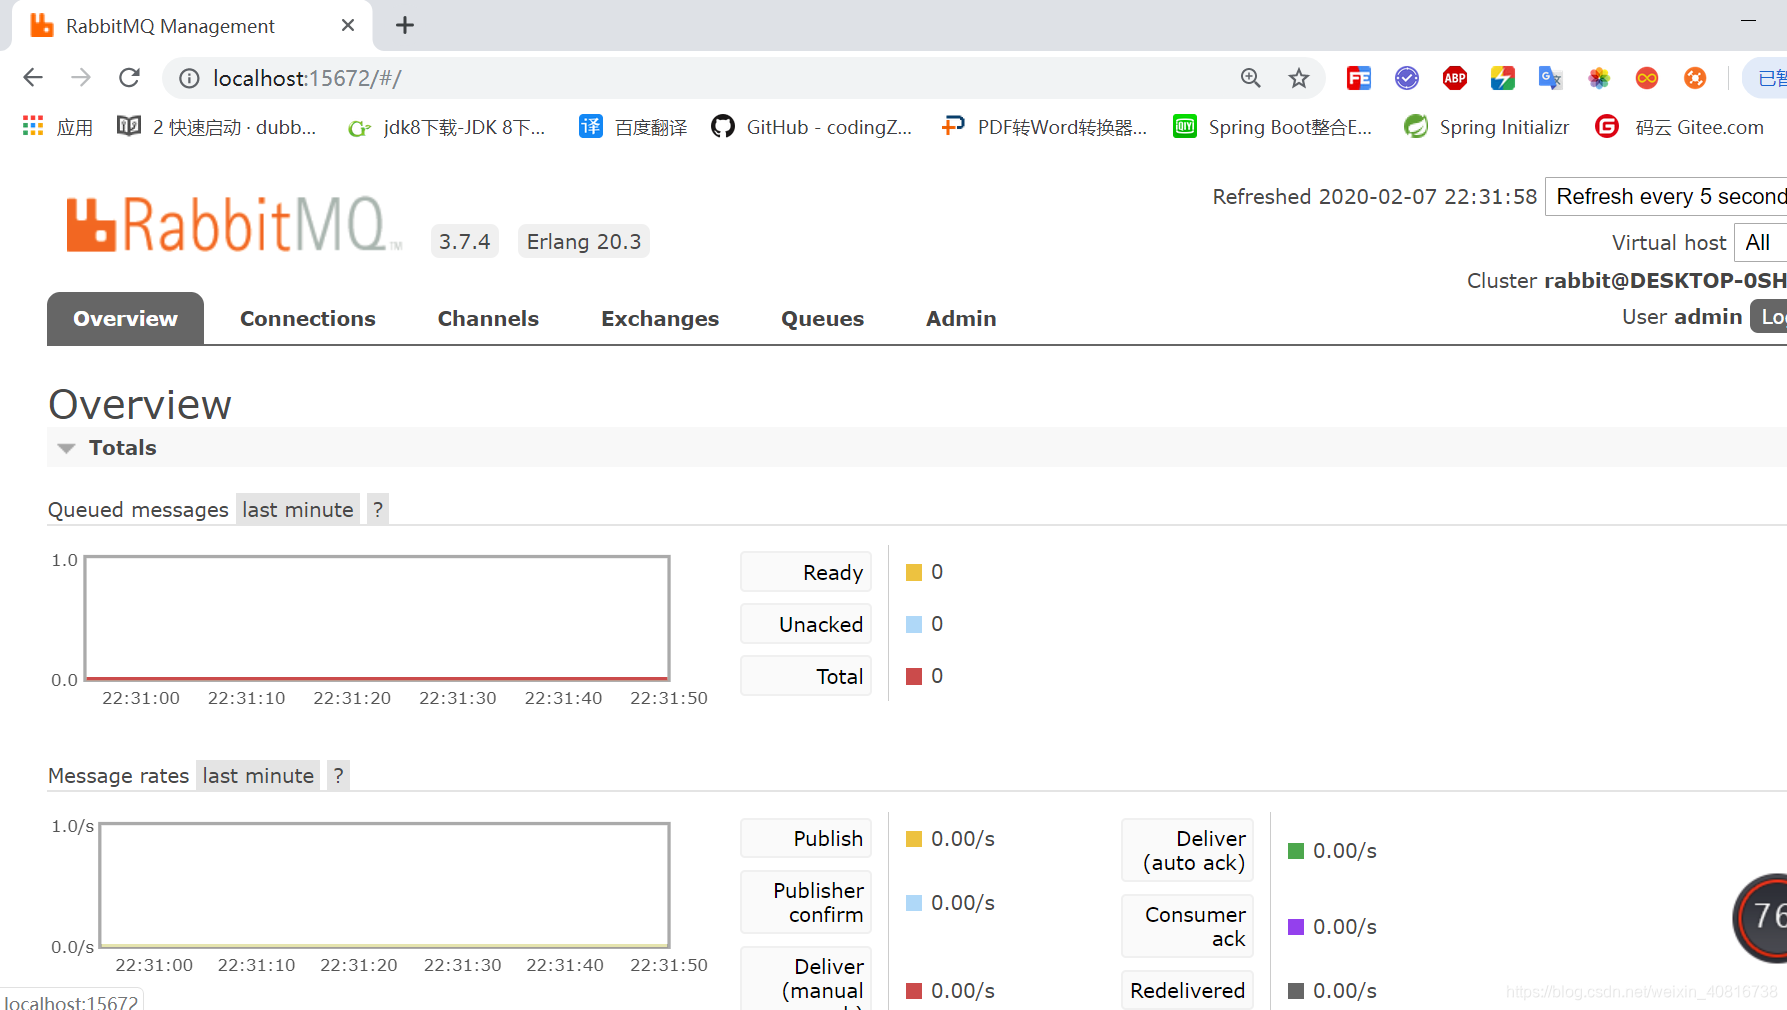Switch to the Exchanges tab
This screenshot has height=1010, width=1787.
(x=660, y=319)
